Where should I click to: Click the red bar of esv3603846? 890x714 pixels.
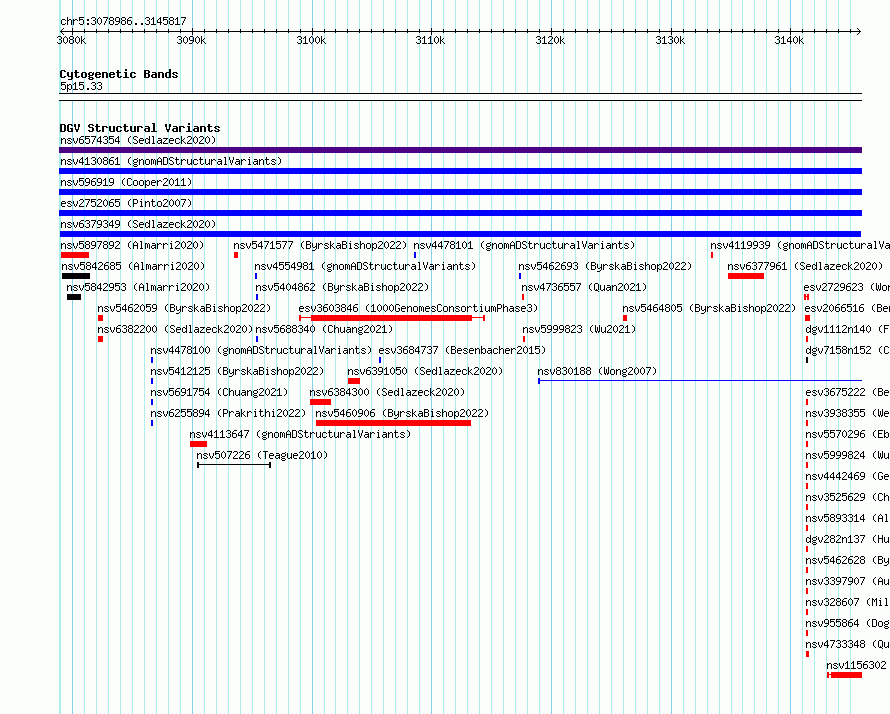[x=392, y=318]
